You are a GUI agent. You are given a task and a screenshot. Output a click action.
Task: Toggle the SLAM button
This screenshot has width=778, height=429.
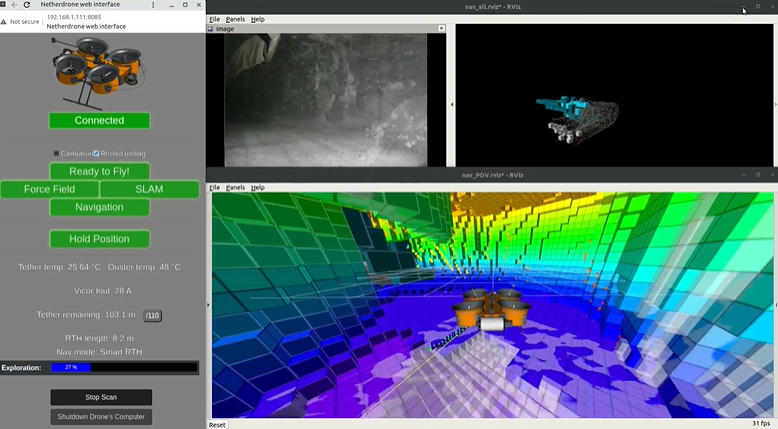coord(149,189)
